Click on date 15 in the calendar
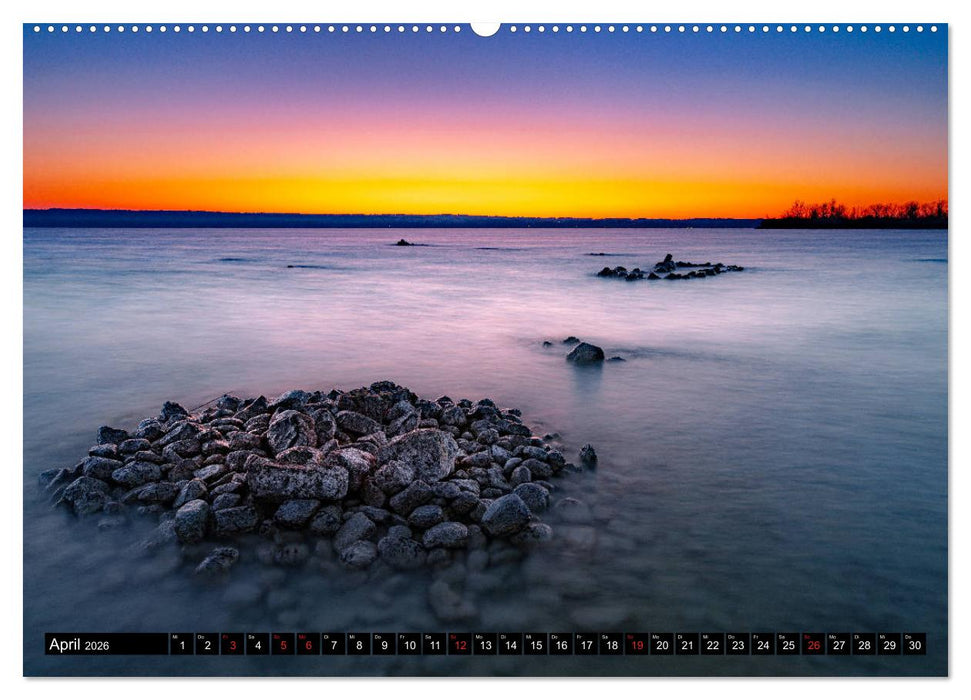The image size is (971, 700). tap(535, 645)
